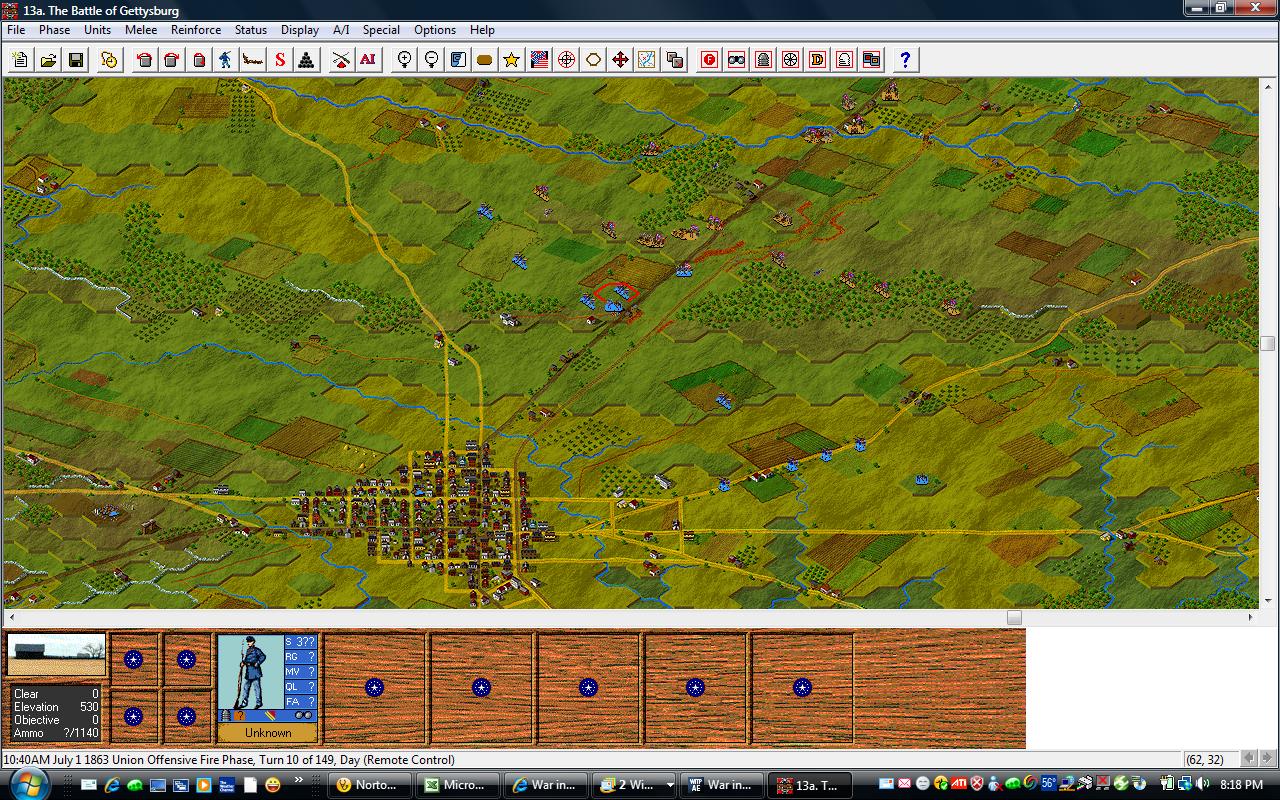
Task: Click the orange D disrupted units icon
Action: click(x=818, y=60)
